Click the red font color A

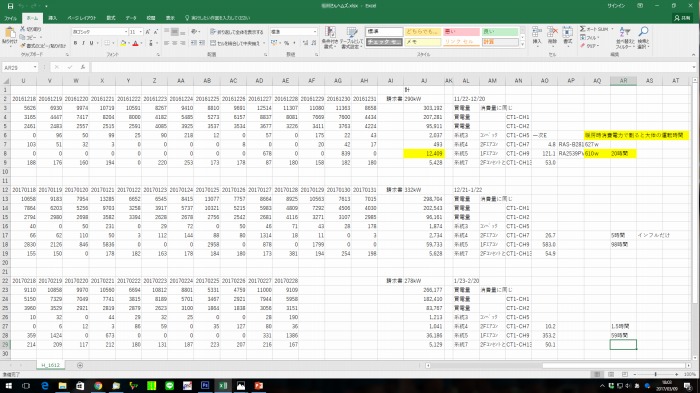pyautogui.click(x=136, y=43)
